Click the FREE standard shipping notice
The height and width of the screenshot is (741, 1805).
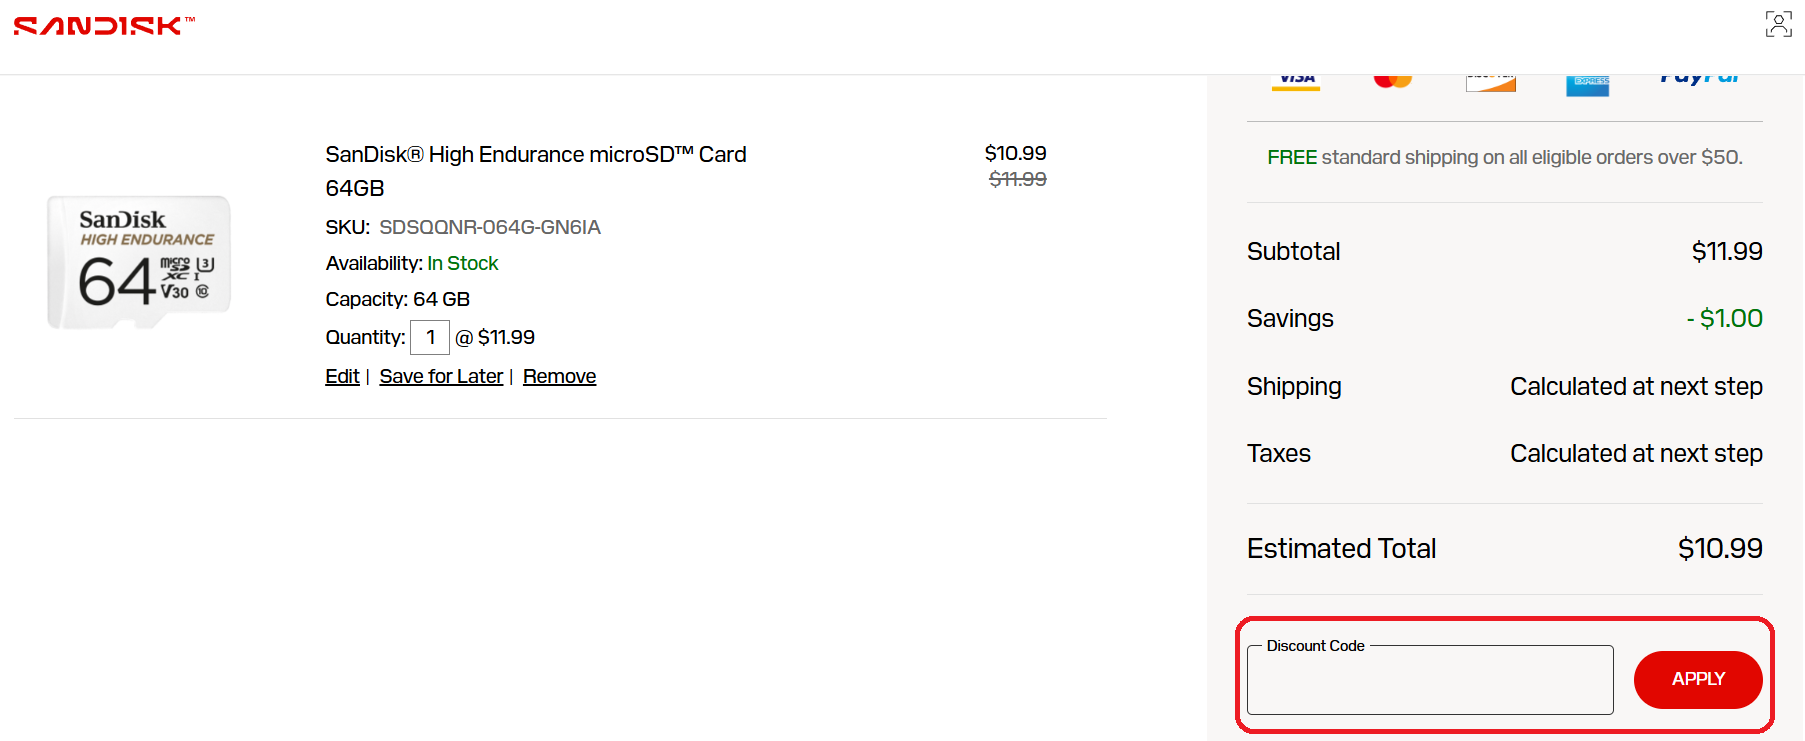(1504, 157)
